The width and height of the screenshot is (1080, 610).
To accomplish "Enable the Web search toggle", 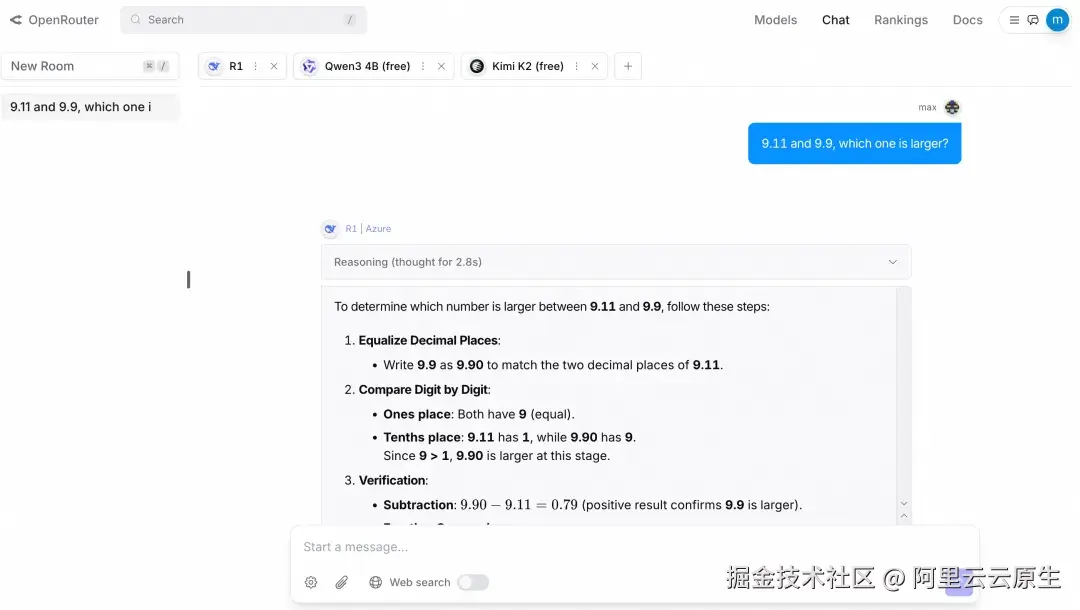I will coord(473,582).
